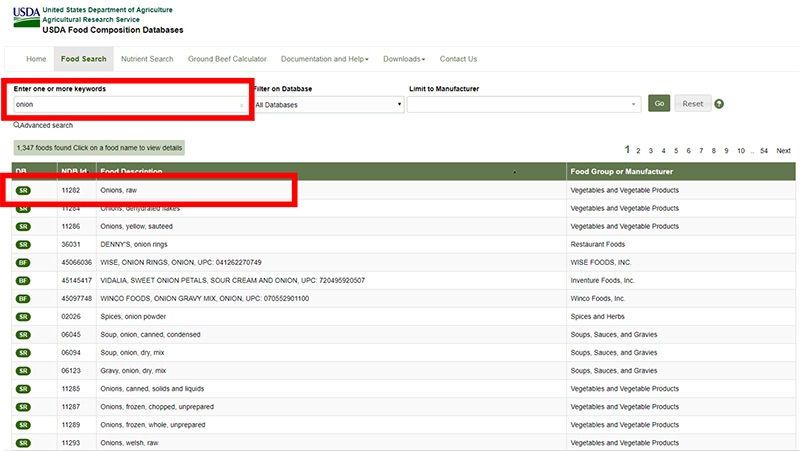Open the Gravy, onion, dry, mix entry

[x=133, y=371]
